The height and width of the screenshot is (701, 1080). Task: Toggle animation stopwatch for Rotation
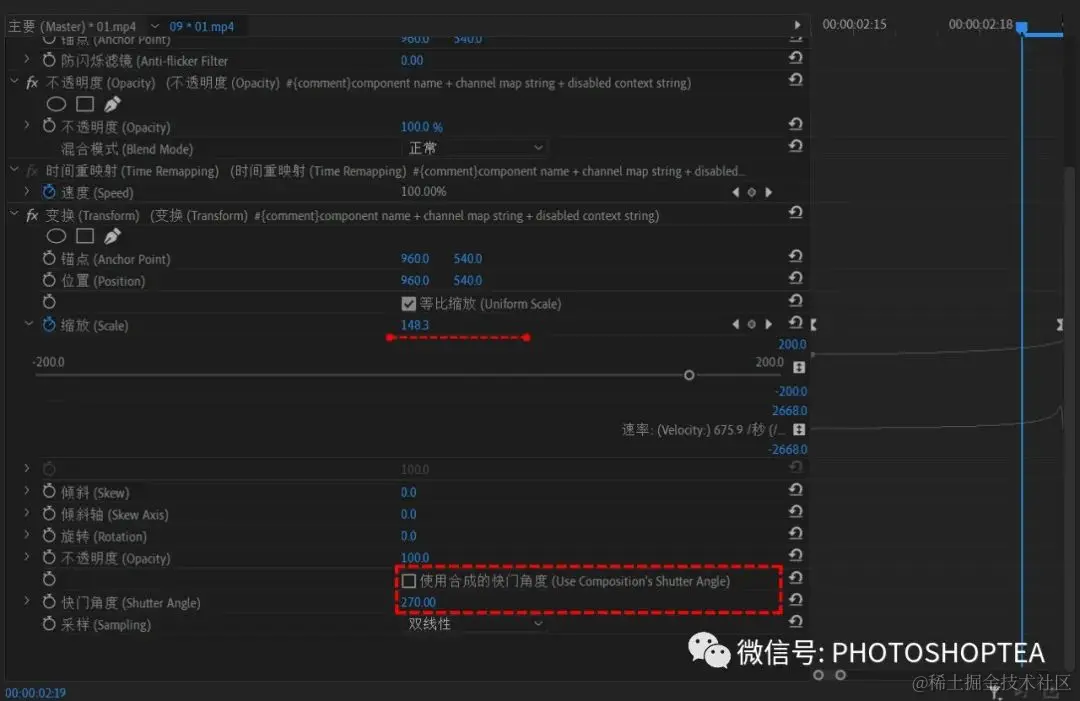click(49, 535)
